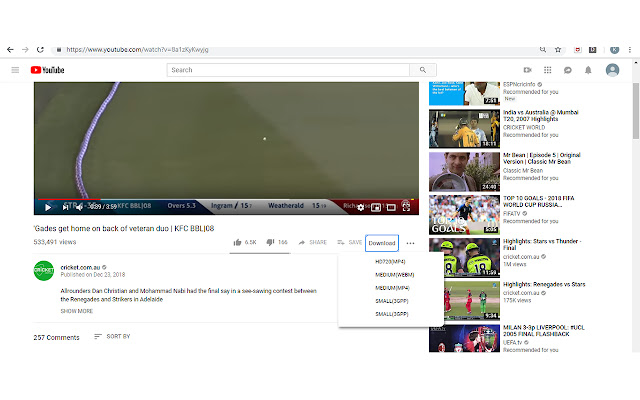The height and width of the screenshot is (400, 640).
Task: Open Mr Bean Episode 5 thumbnail
Action: [464, 172]
